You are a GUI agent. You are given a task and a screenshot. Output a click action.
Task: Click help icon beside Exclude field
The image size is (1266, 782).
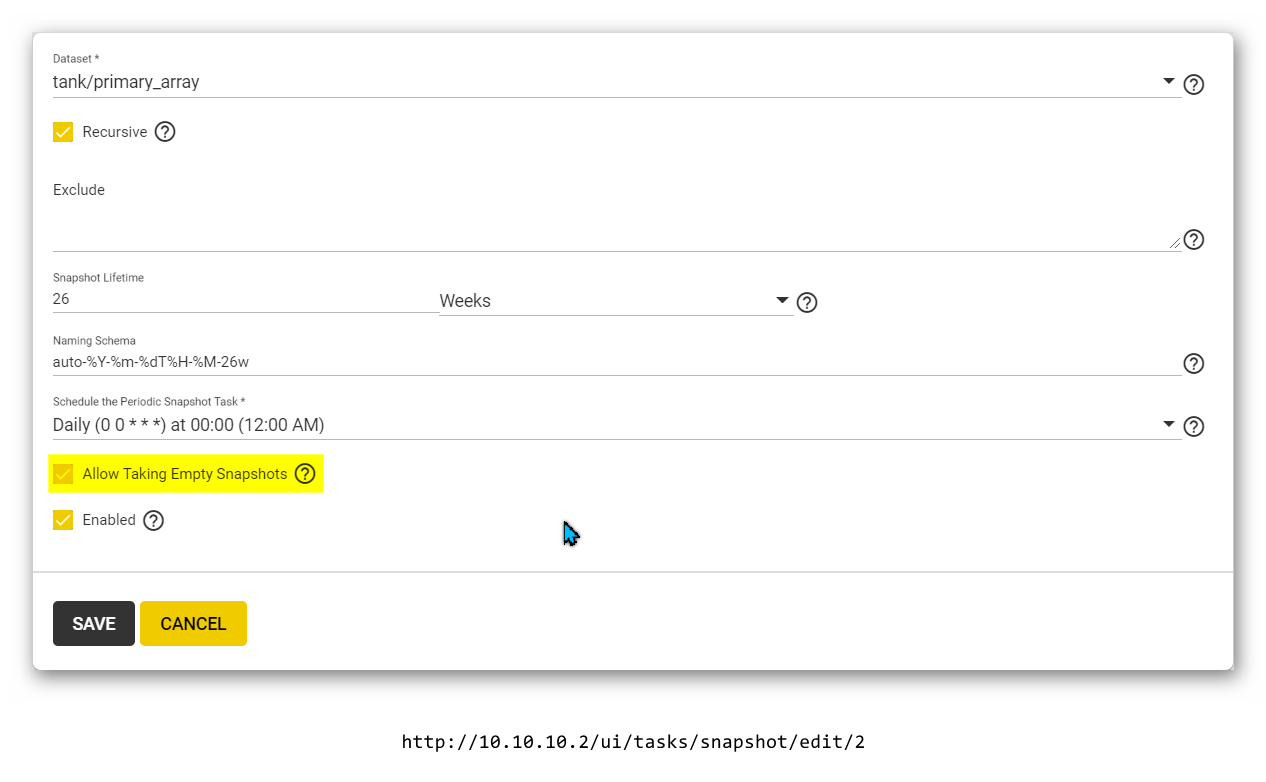(x=1193, y=240)
